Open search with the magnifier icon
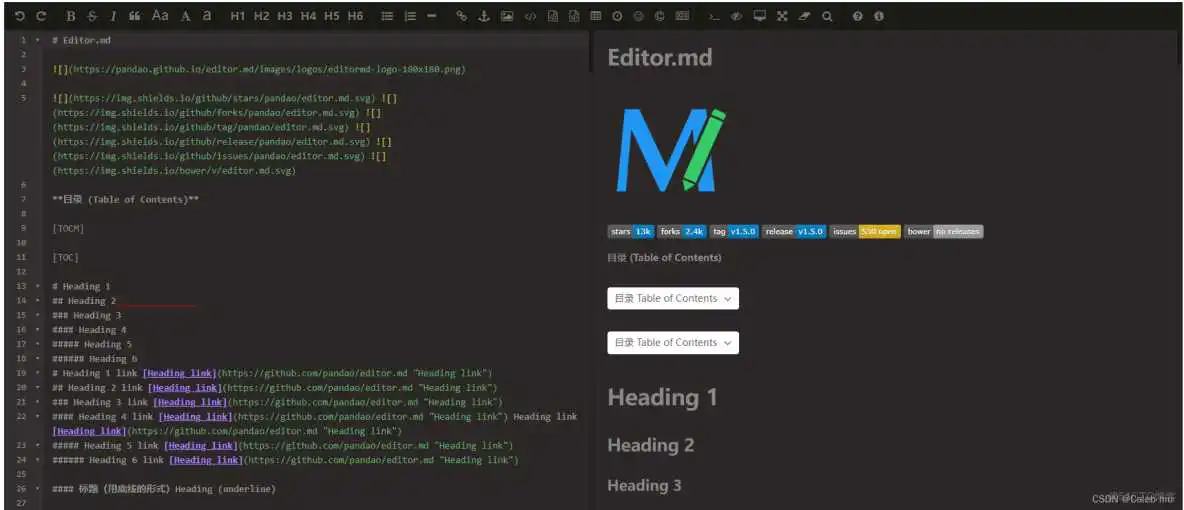 (x=827, y=16)
